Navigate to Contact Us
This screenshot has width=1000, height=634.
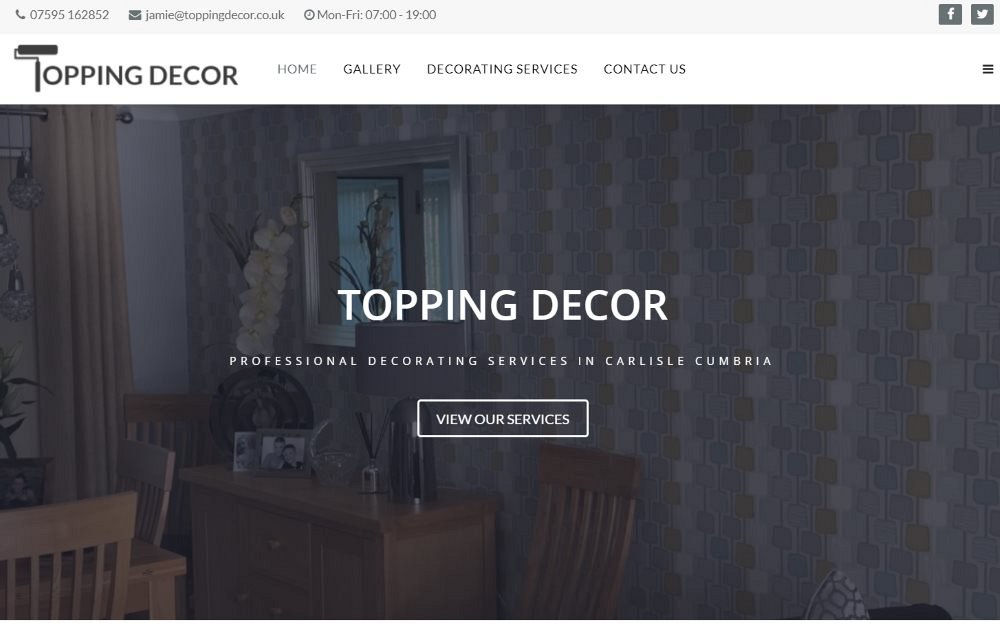coord(645,69)
